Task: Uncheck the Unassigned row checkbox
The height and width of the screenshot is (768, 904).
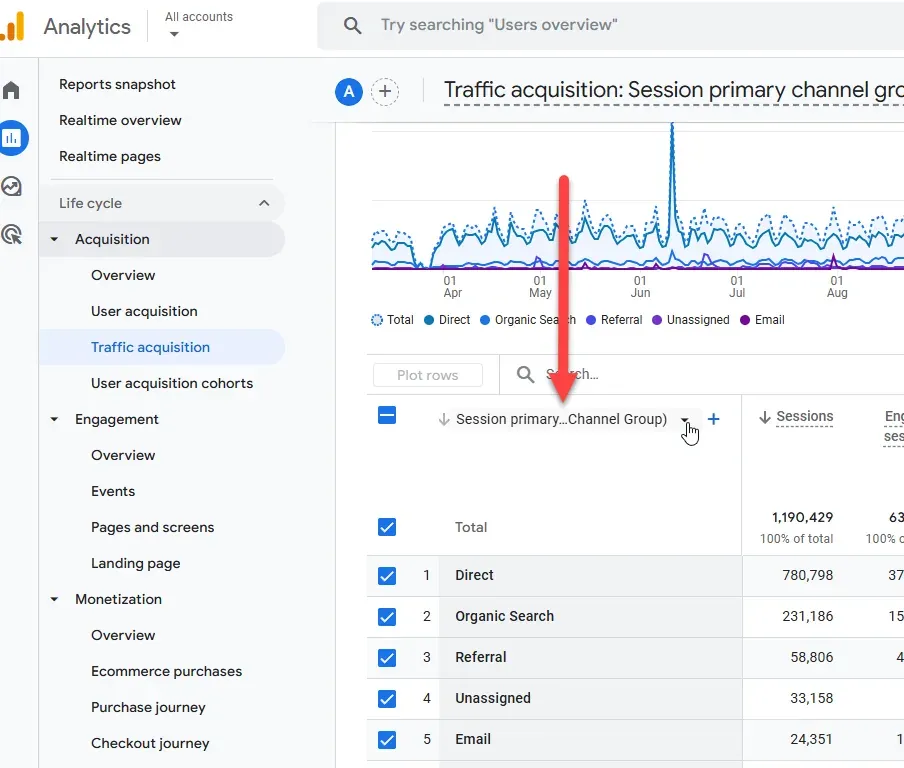Action: click(387, 699)
